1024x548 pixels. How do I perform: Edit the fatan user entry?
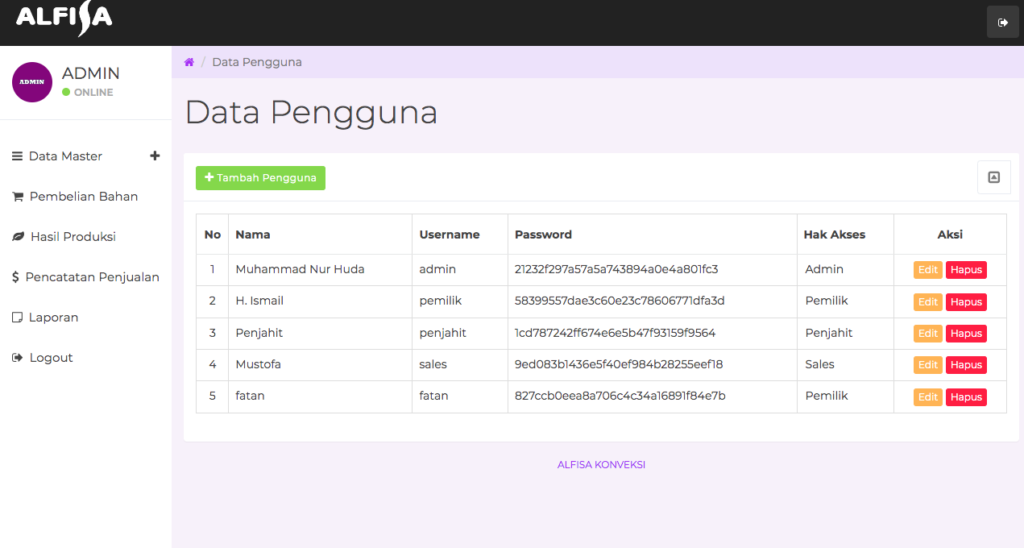tap(927, 397)
